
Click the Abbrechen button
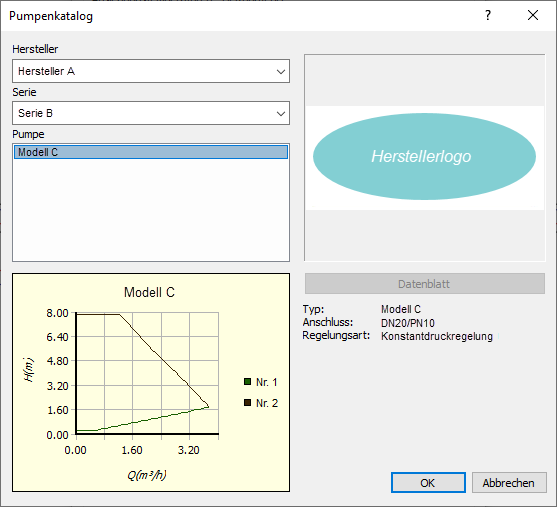(509, 482)
